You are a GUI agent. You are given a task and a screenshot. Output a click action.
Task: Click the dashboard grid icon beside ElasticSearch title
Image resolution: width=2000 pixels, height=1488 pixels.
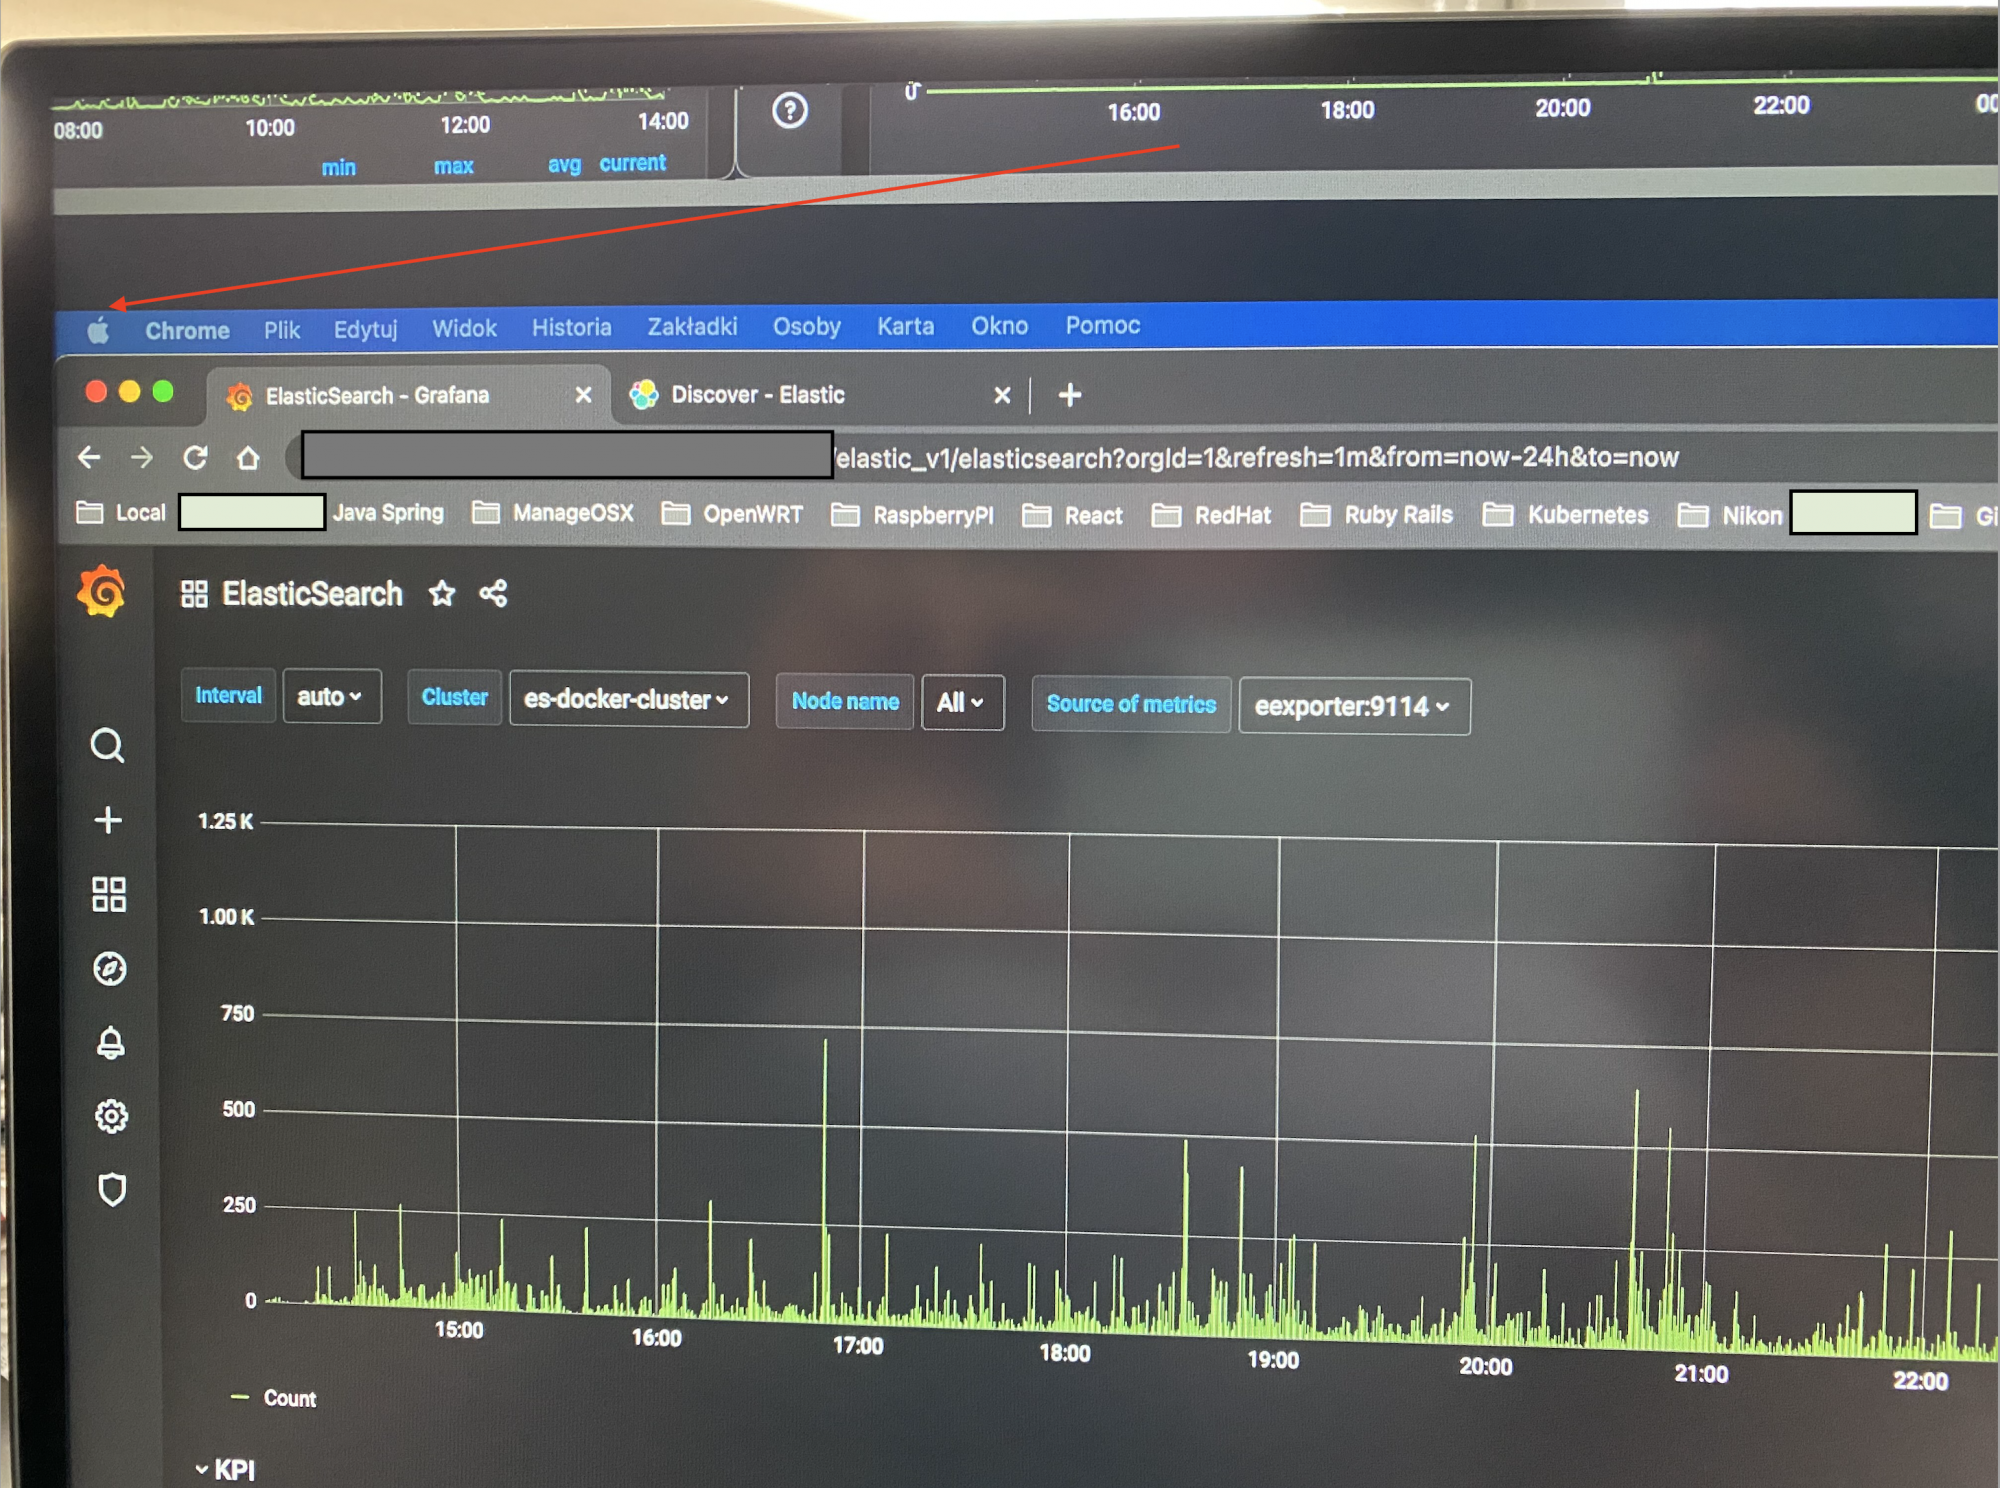click(194, 594)
